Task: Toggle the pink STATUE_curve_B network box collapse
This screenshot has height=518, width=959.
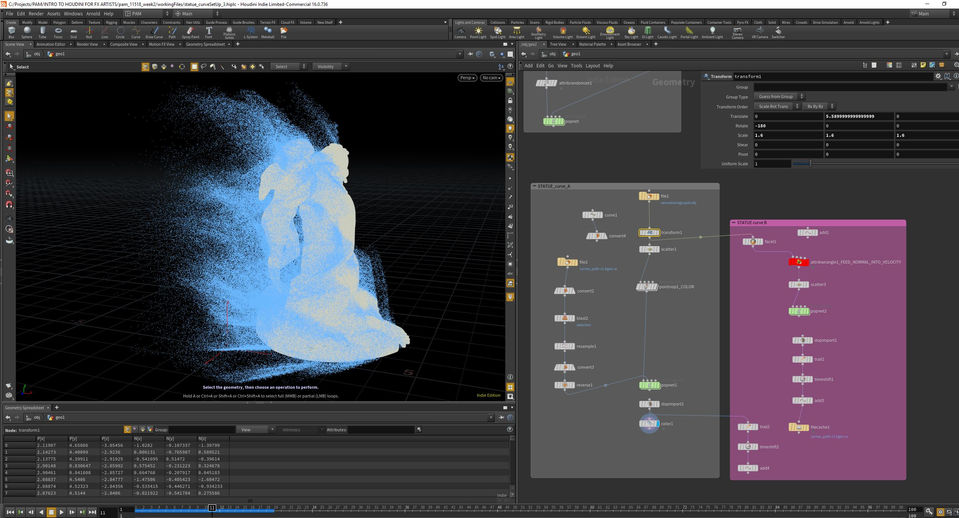Action: [734, 223]
